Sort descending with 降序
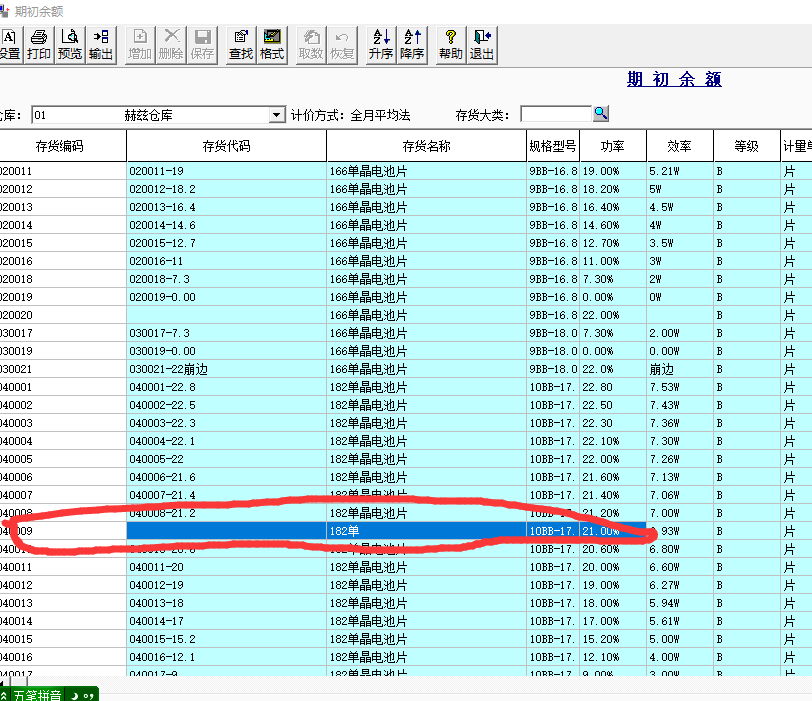812x701 pixels. pos(412,45)
